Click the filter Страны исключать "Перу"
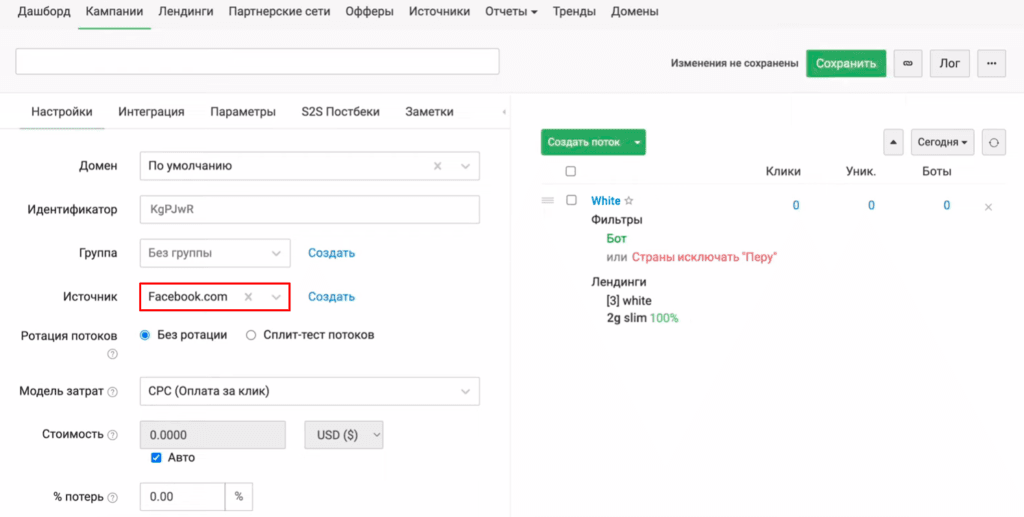This screenshot has width=1024, height=517. [704, 257]
